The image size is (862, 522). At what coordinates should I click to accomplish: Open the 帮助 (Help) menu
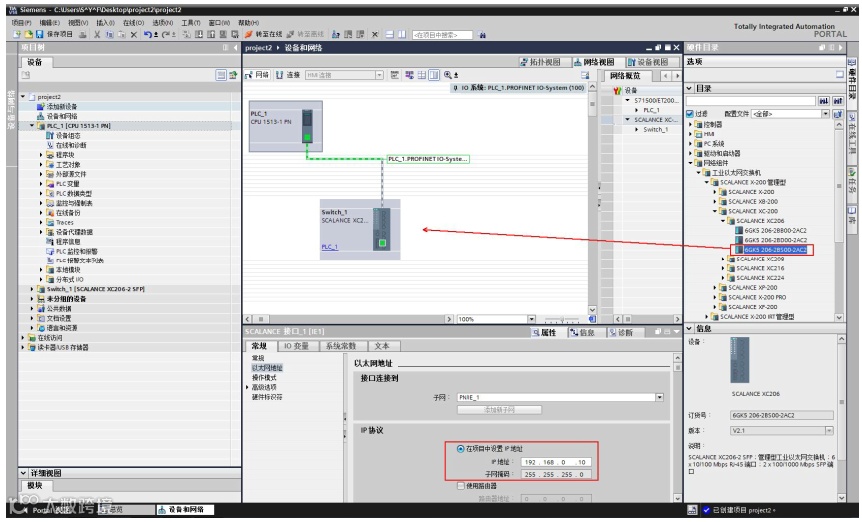[x=248, y=23]
